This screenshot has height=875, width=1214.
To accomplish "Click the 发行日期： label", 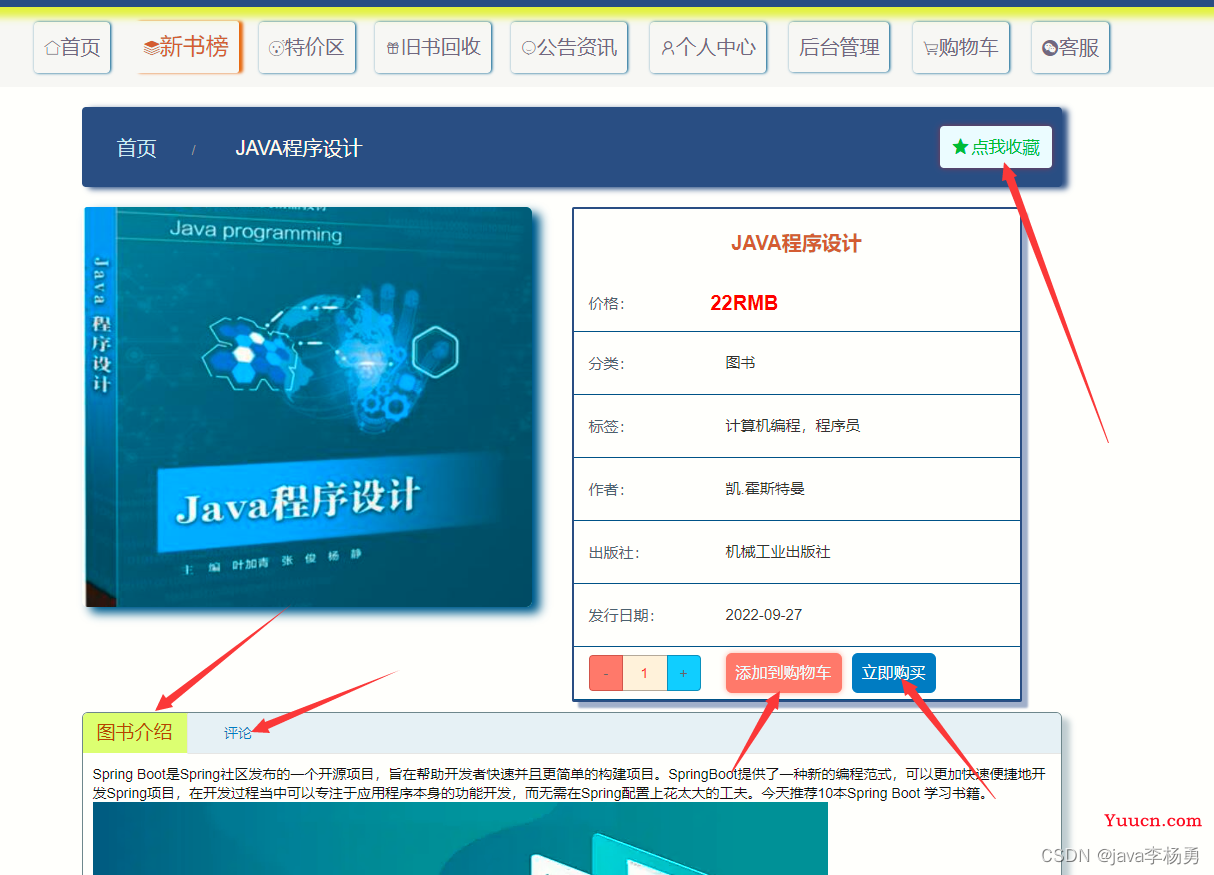I will point(622,616).
